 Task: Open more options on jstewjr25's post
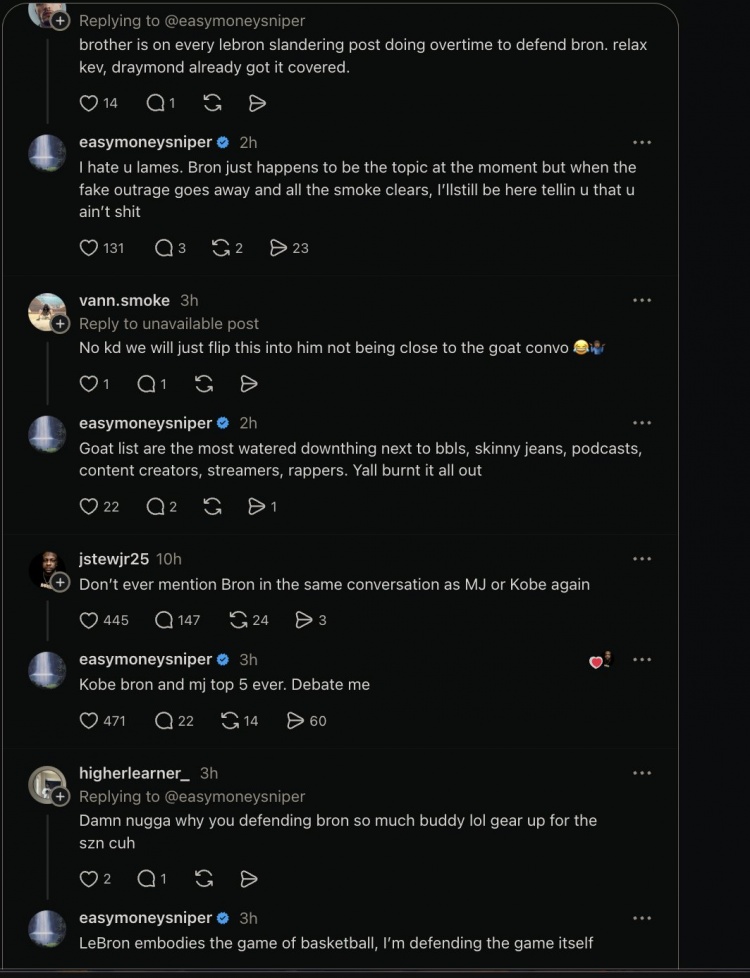[x=641, y=559]
